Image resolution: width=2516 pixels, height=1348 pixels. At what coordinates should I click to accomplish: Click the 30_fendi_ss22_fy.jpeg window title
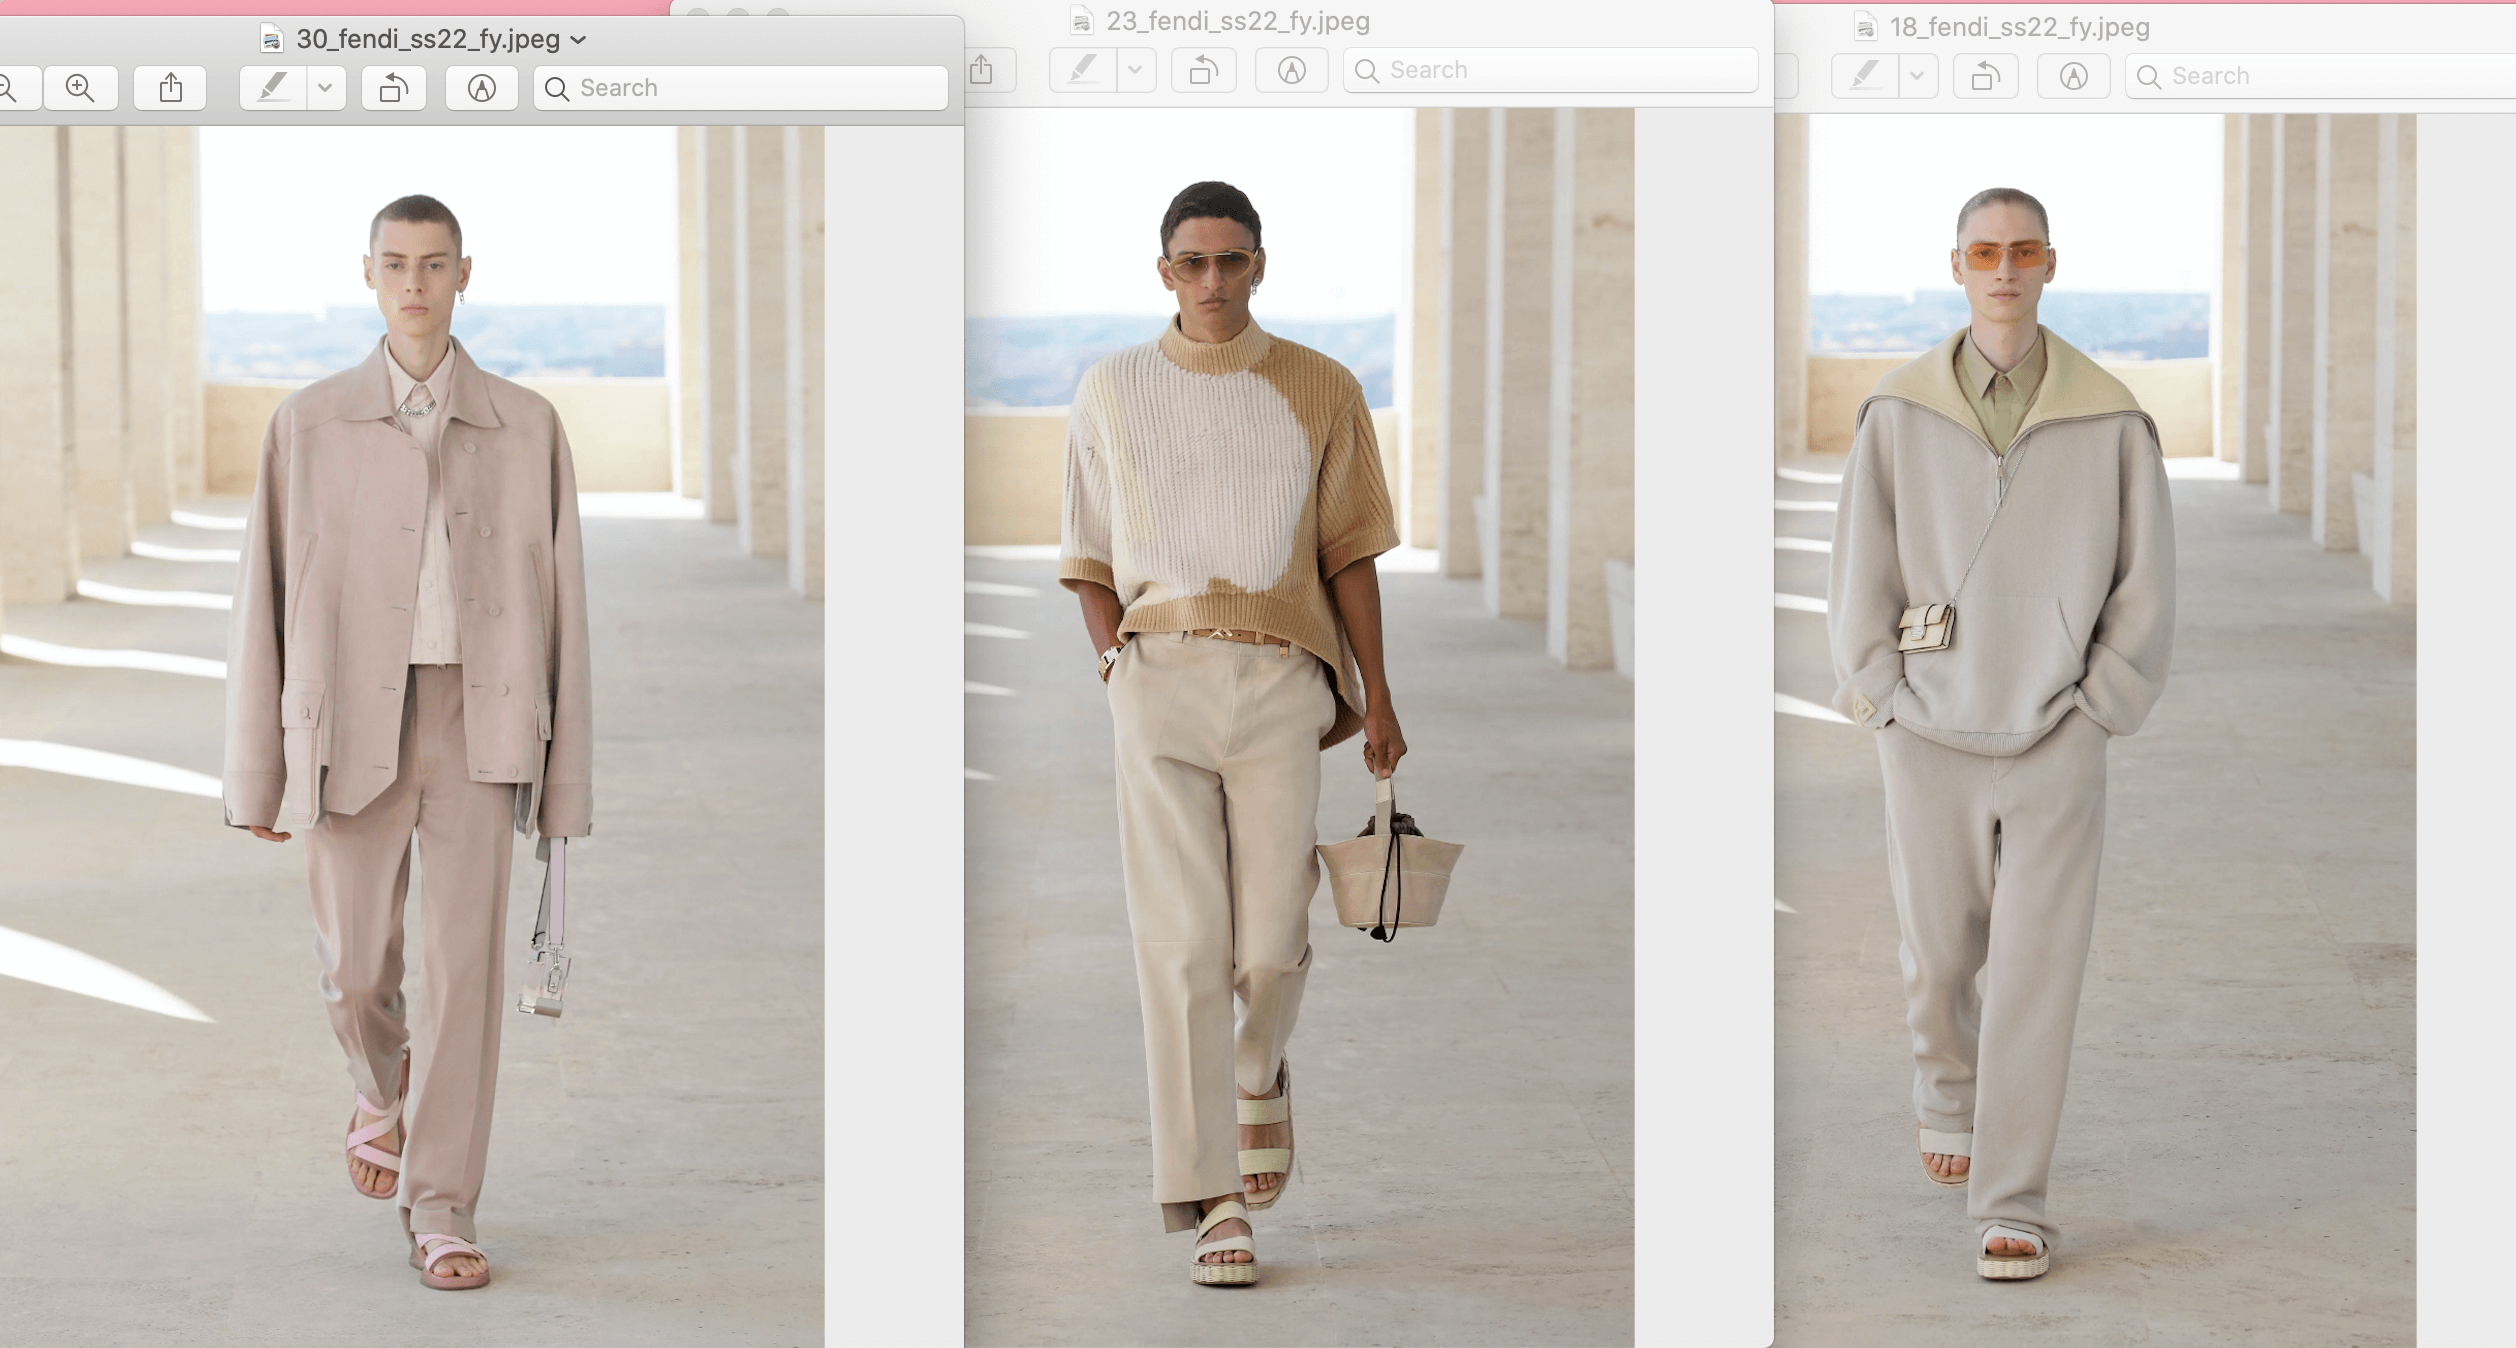point(428,40)
